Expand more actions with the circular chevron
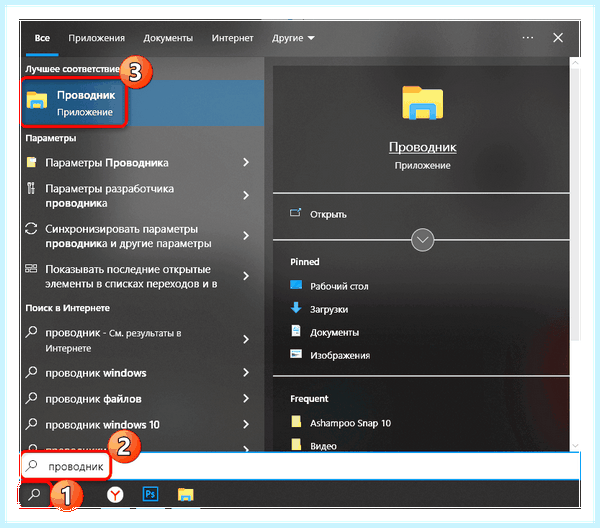Viewport: 600px width, 528px height. (x=422, y=240)
